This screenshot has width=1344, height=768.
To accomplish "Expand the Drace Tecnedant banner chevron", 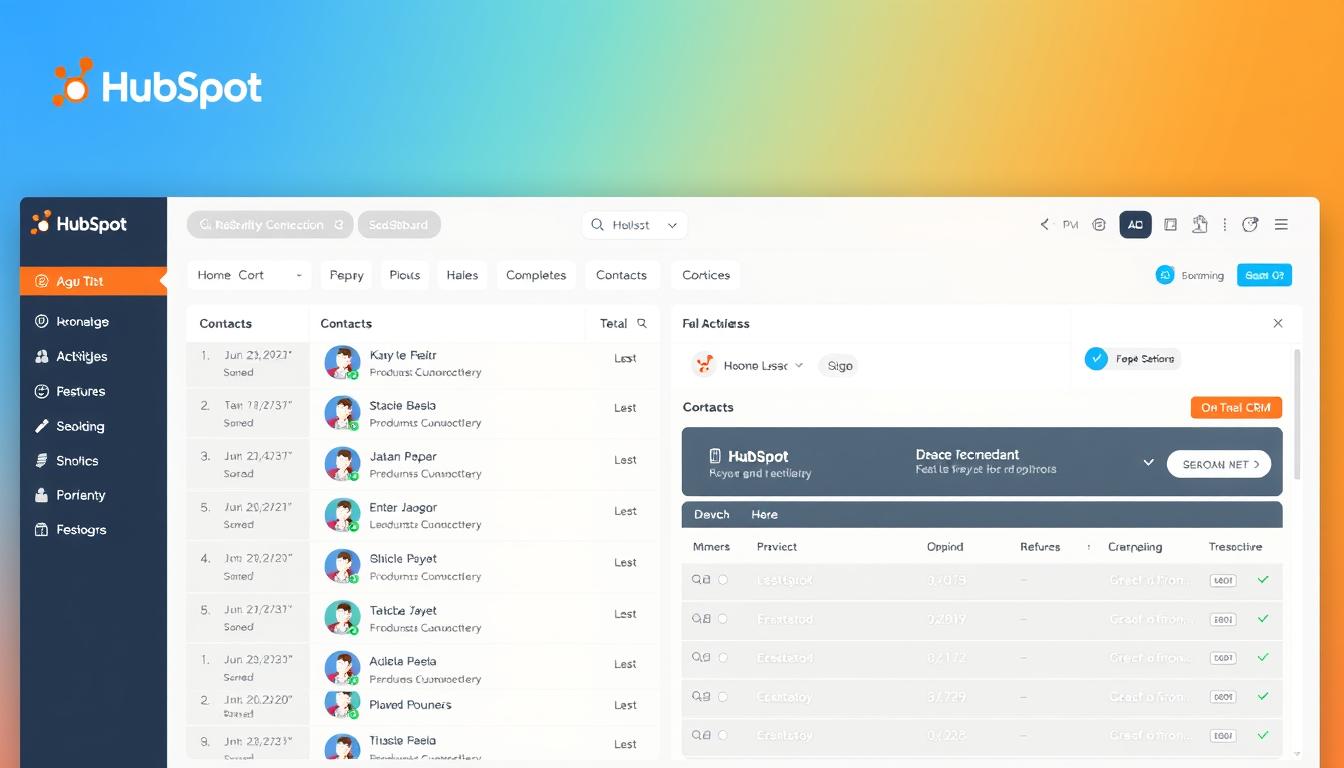I will pyautogui.click(x=1148, y=463).
